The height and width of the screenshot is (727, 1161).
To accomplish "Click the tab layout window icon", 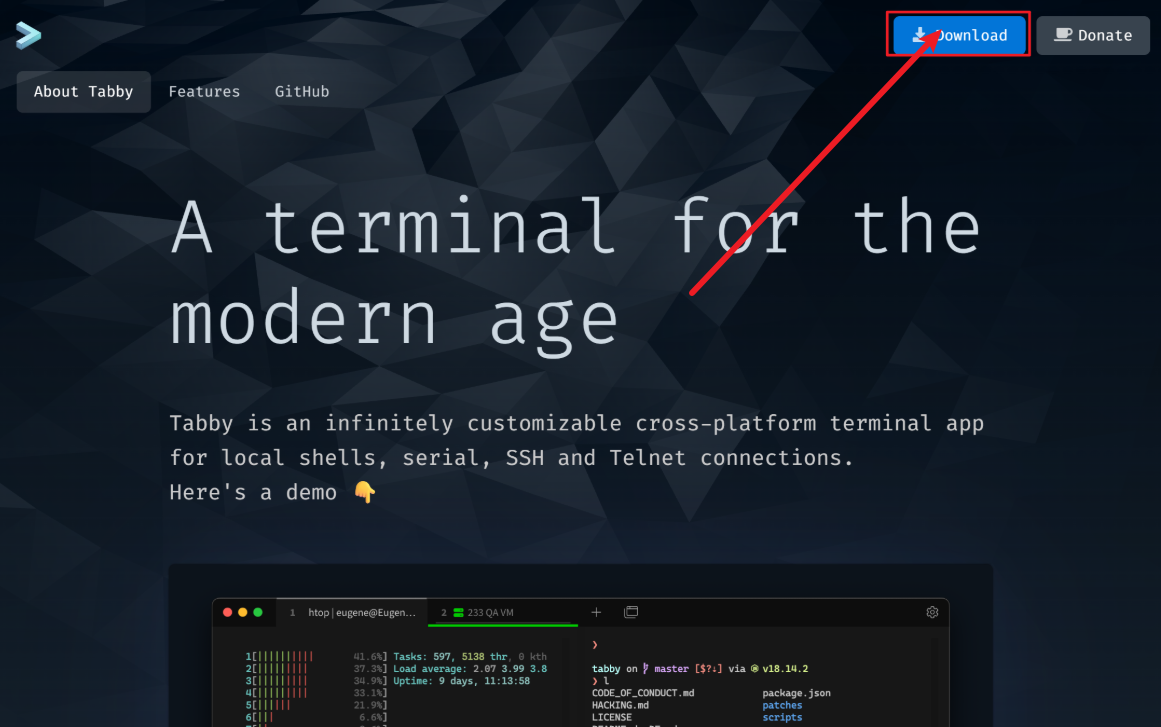I will pos(631,612).
